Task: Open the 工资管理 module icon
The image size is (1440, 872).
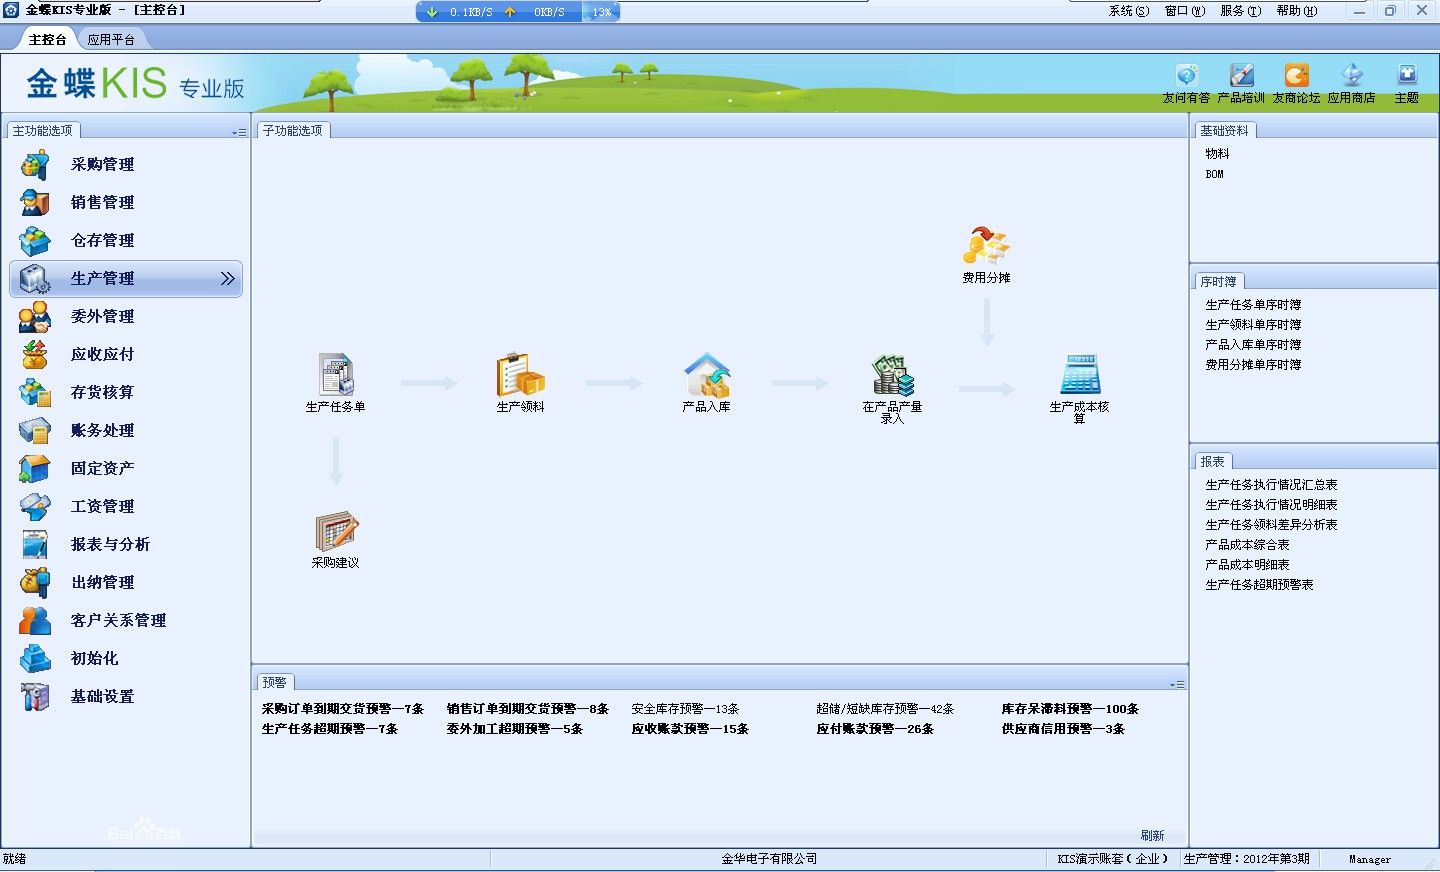Action: coord(35,507)
